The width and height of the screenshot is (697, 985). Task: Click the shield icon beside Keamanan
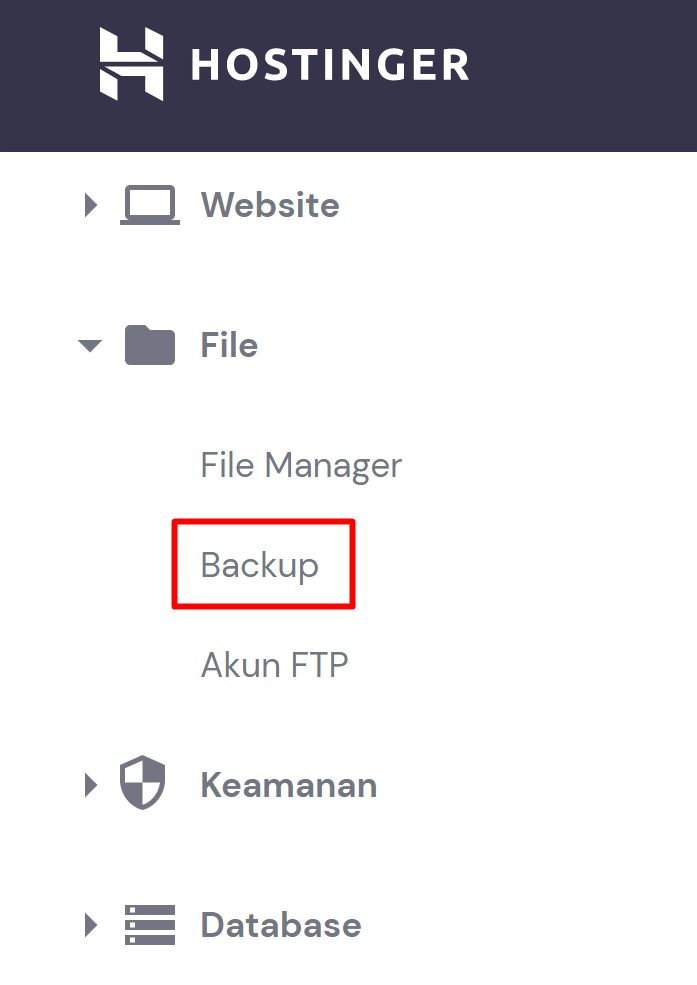click(142, 784)
